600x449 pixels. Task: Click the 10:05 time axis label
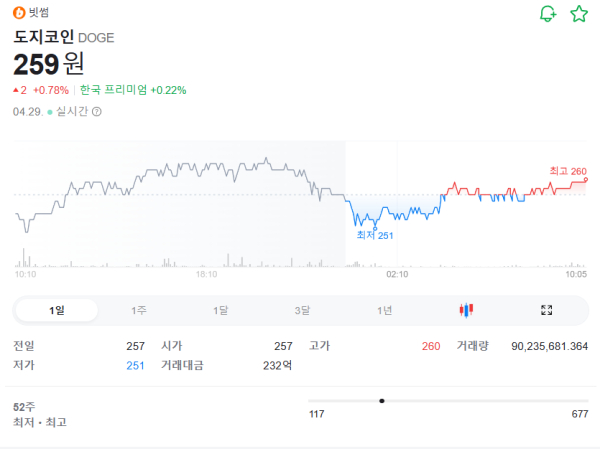click(576, 274)
